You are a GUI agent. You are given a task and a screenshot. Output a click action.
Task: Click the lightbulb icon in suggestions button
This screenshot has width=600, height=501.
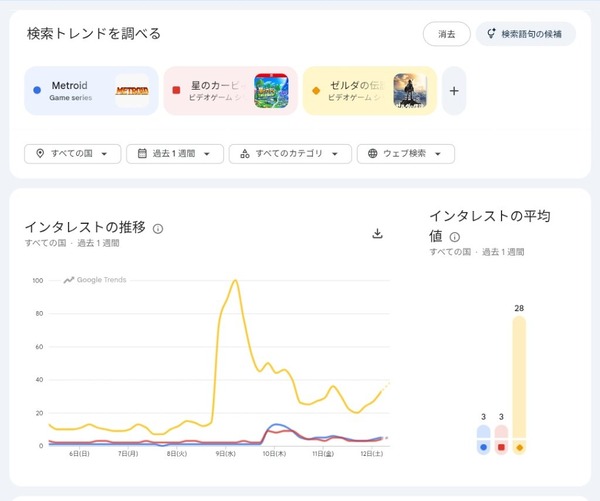point(491,33)
